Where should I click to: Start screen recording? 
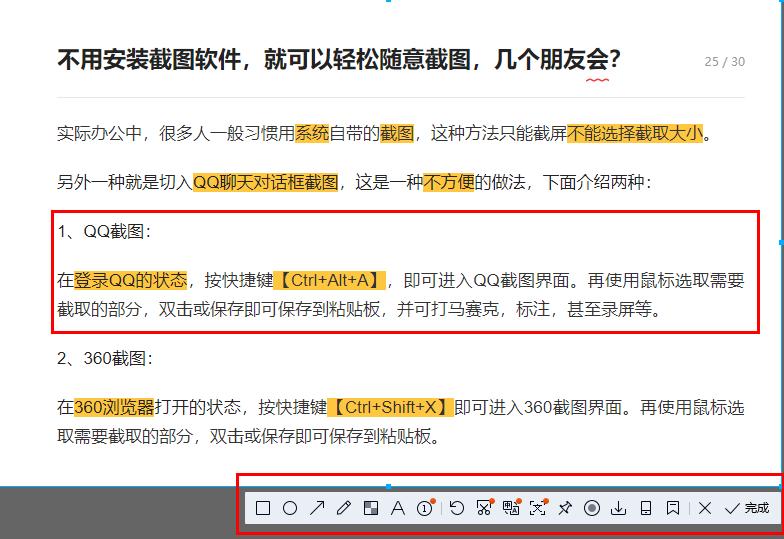click(592, 508)
